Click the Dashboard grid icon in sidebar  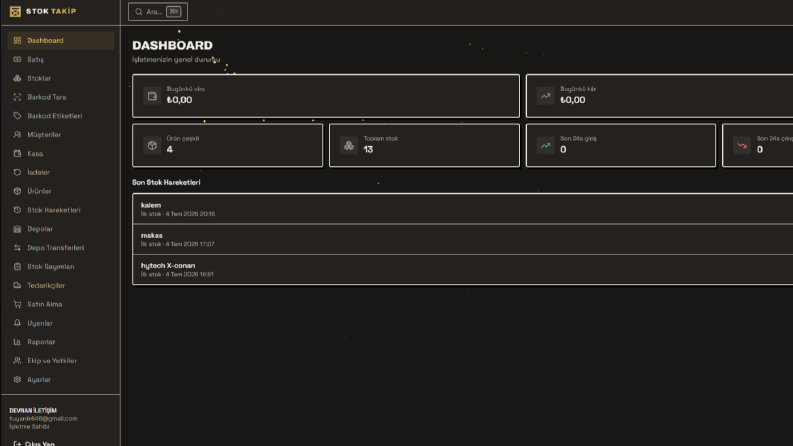[17, 40]
